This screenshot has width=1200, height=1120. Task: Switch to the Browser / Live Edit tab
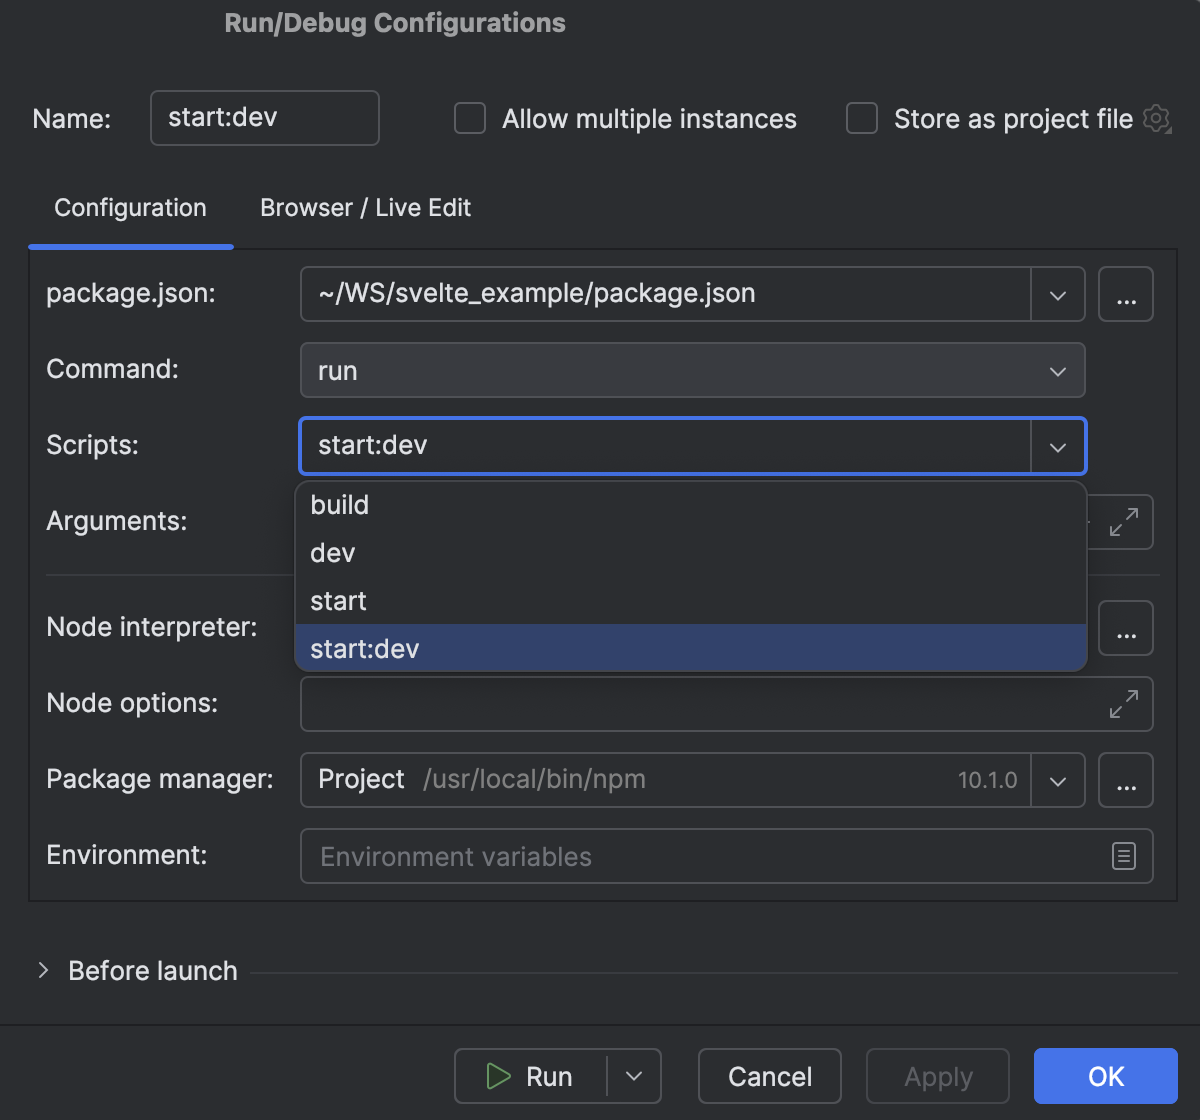[x=365, y=208]
